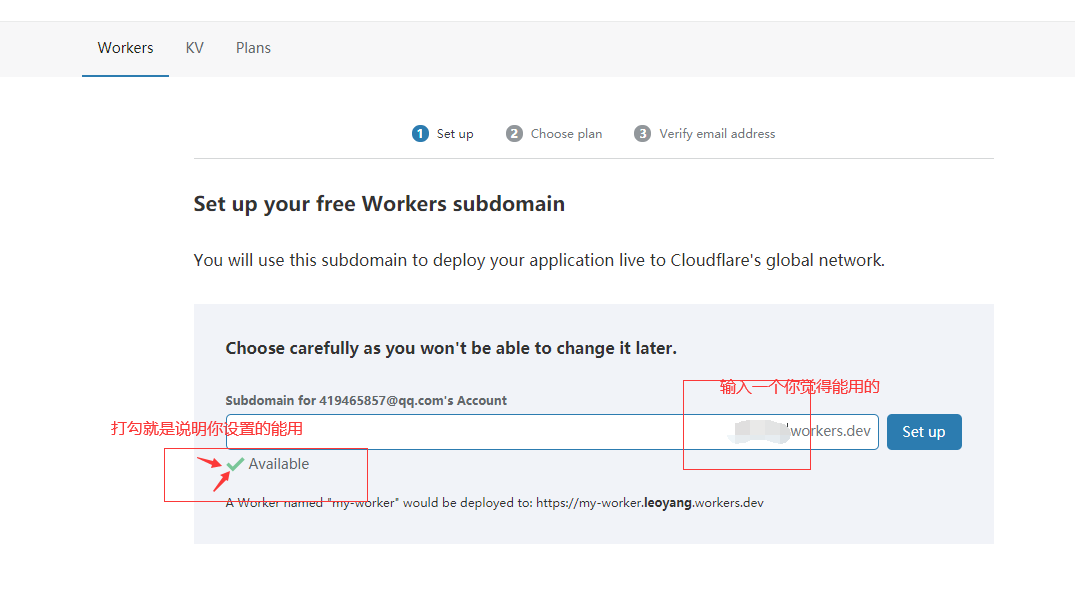This screenshot has height=589, width=1075.
Task: Select the "Set up" step label
Action: click(x=455, y=134)
